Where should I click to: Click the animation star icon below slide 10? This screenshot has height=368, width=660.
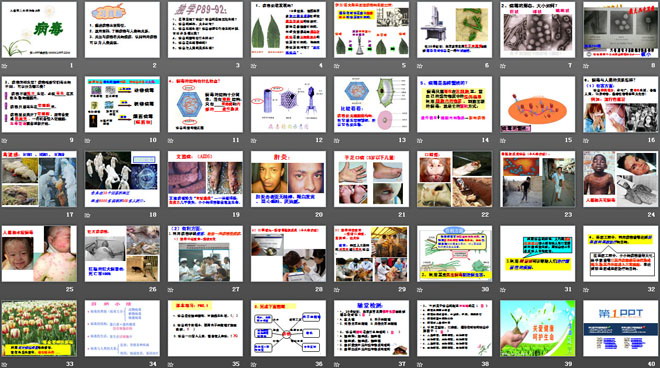point(87,141)
